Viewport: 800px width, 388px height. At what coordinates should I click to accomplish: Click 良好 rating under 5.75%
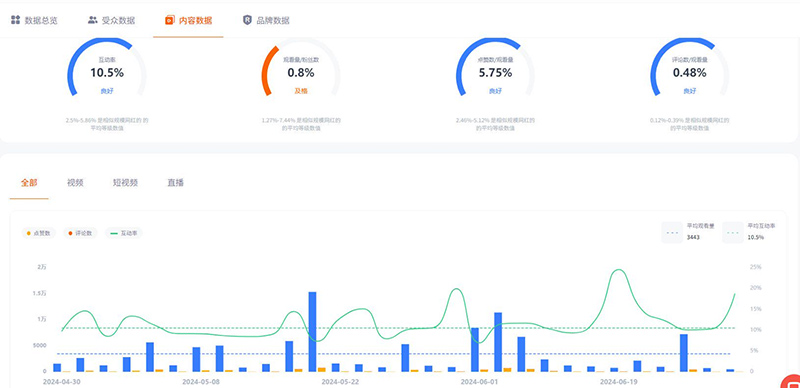click(495, 91)
